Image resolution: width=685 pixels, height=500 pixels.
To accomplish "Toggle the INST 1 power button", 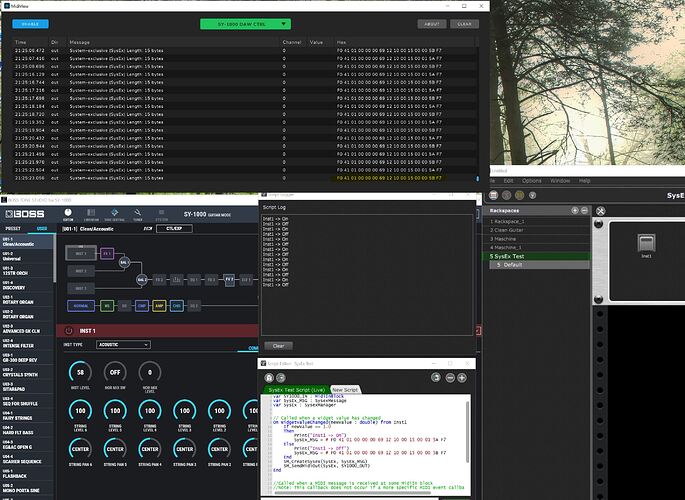I will click(69, 331).
